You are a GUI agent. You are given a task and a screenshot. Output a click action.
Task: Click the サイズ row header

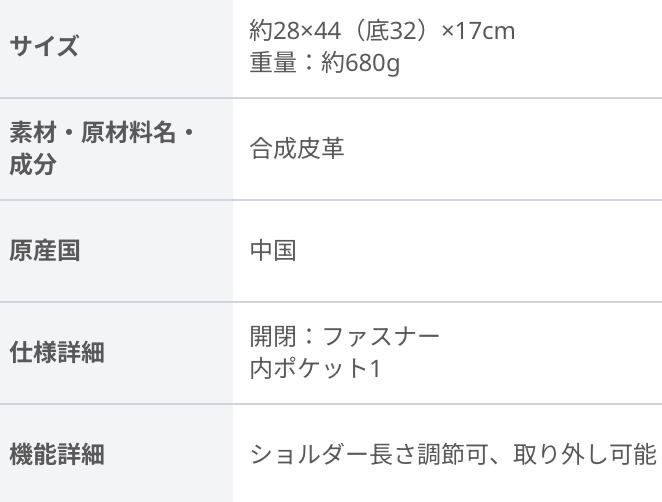click(x=44, y=46)
